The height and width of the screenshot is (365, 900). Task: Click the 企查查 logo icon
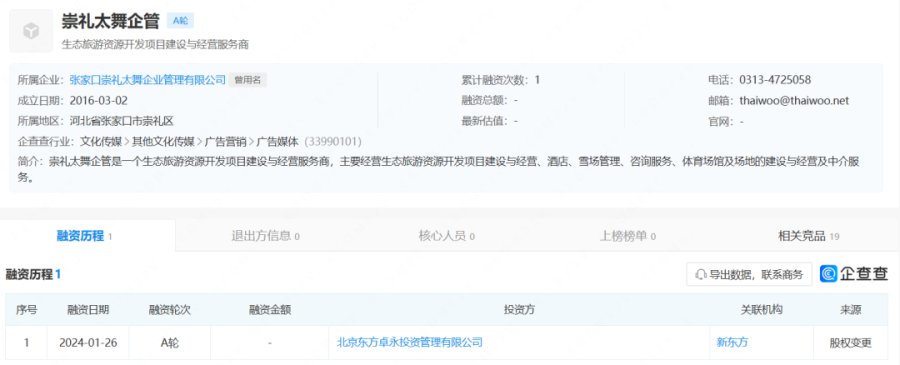pos(828,274)
